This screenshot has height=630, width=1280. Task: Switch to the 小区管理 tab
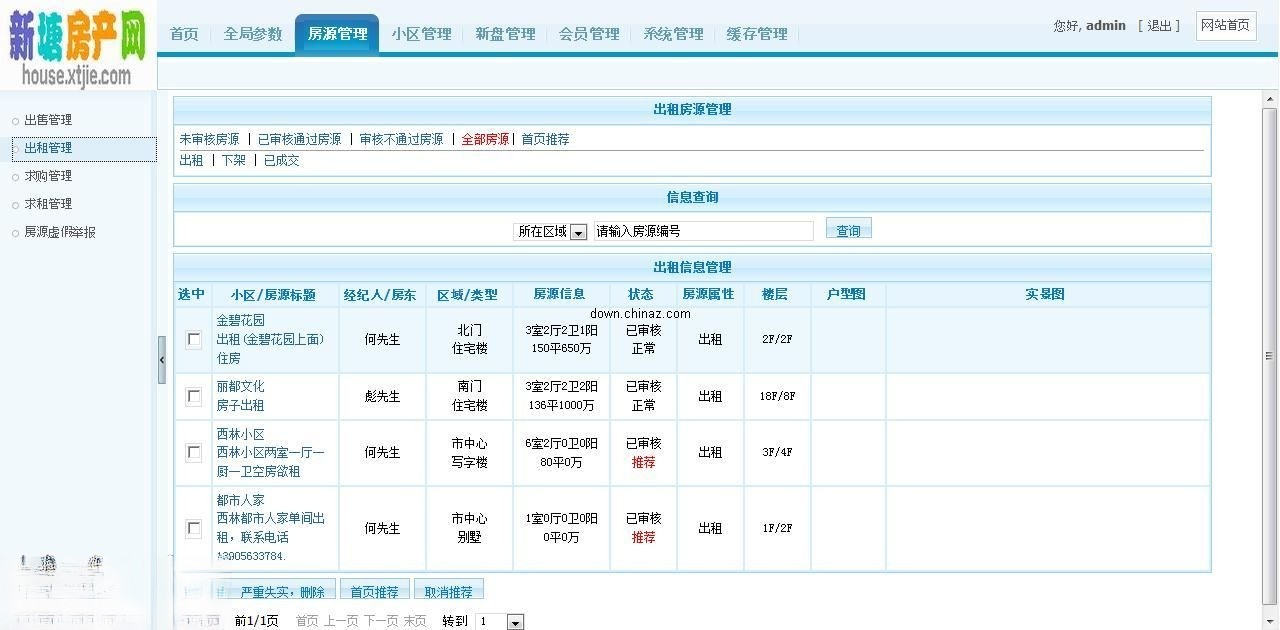(423, 33)
